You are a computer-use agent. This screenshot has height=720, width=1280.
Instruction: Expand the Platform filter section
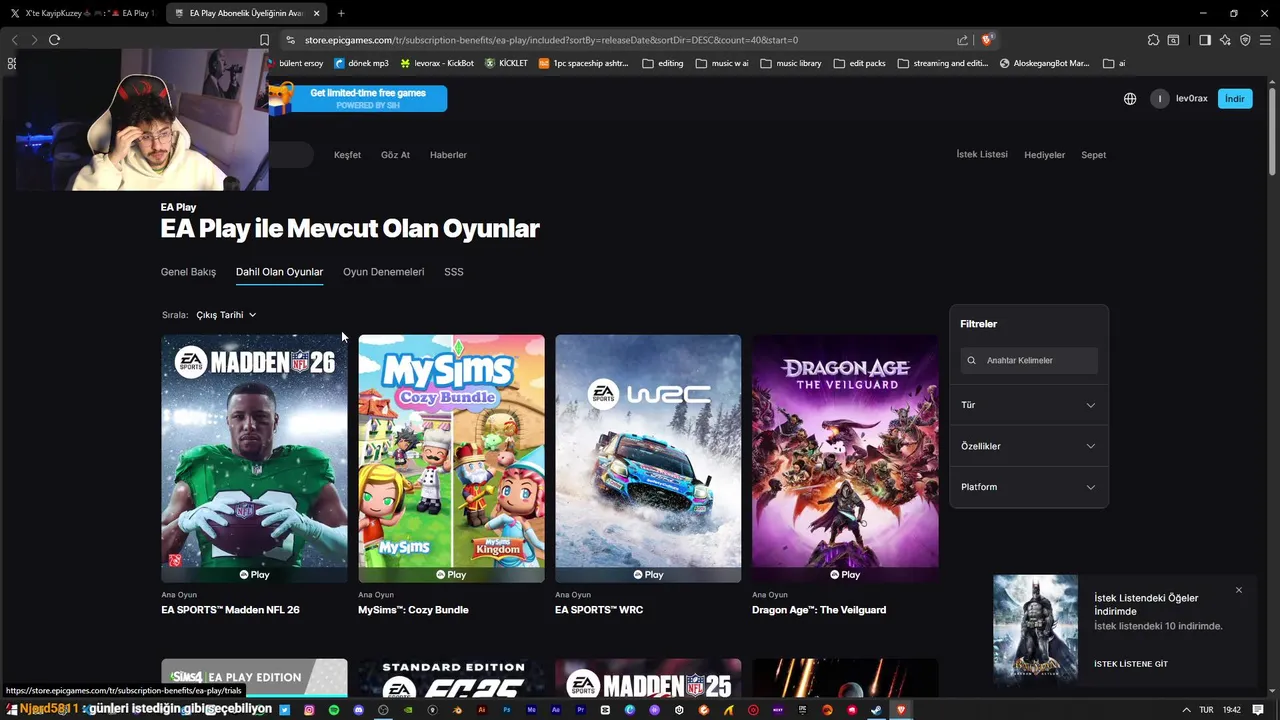pyautogui.click(x=1029, y=487)
